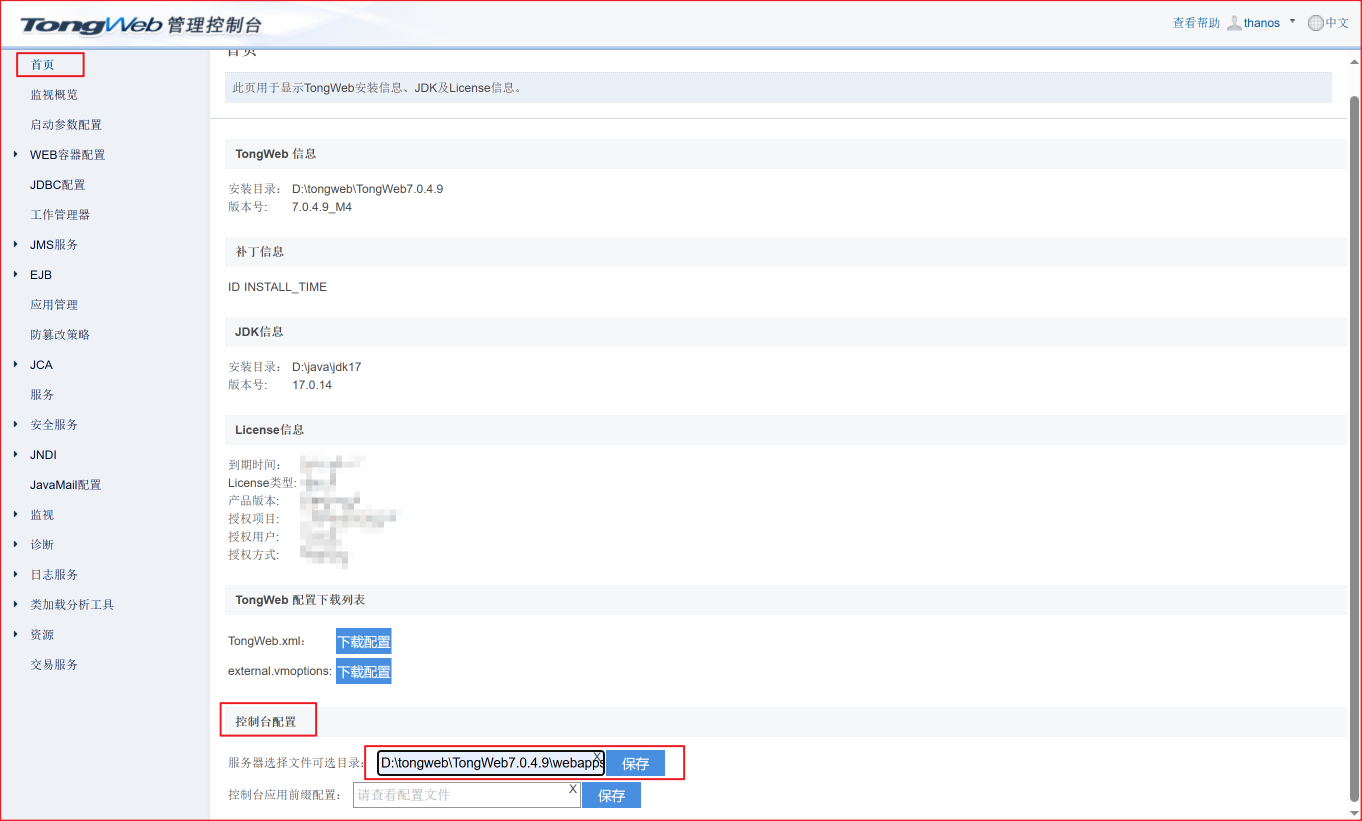Select JDK version 17.0.14 text
1362x821 pixels.
coord(312,385)
